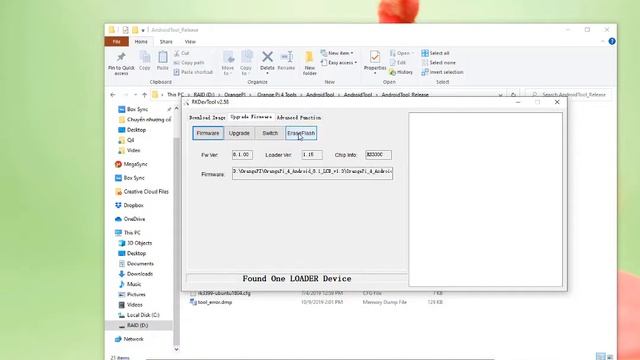Select Pictures in navigation pane
This screenshot has height=360, width=640.
pyautogui.click(x=132, y=294)
